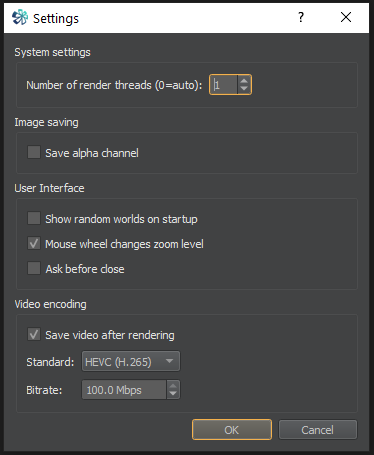The image size is (374, 455).
Task: Decrease render threads with down arrow
Action: [244, 89]
